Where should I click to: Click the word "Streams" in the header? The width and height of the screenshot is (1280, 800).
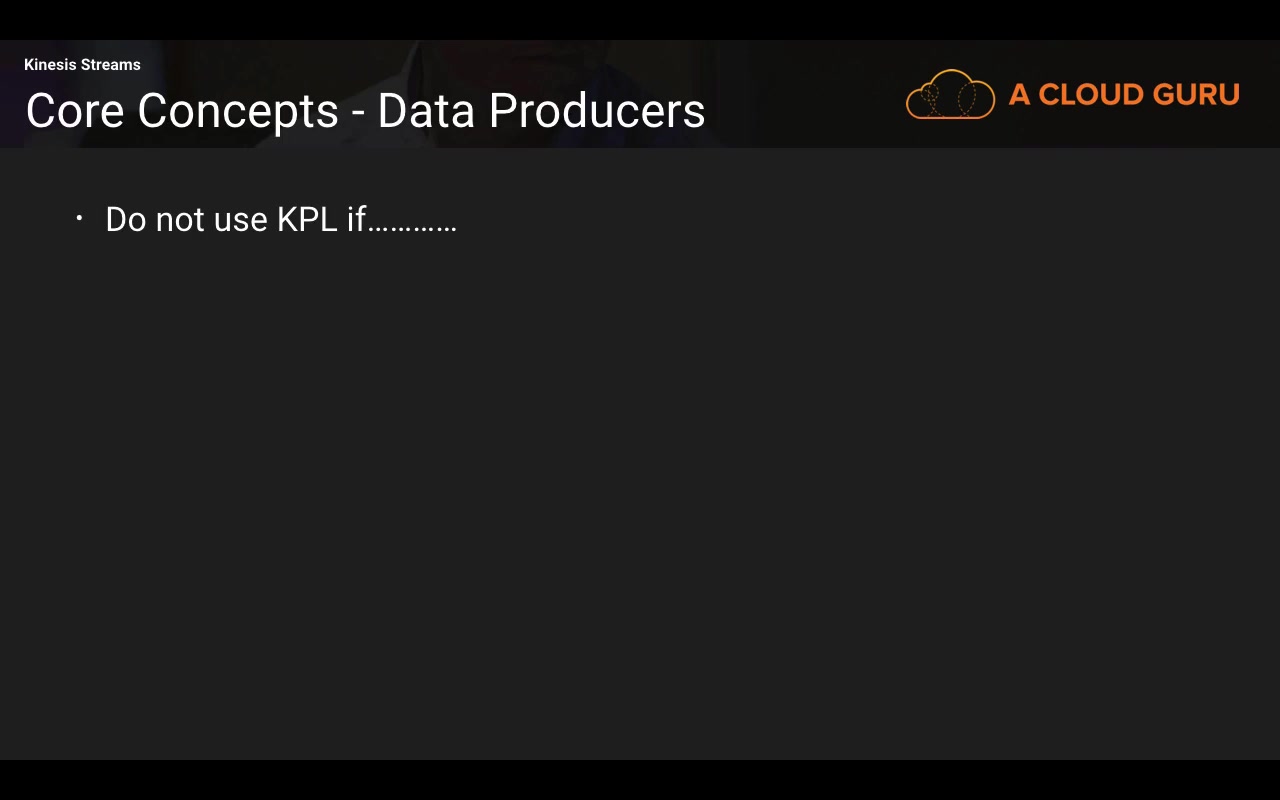[x=110, y=65]
